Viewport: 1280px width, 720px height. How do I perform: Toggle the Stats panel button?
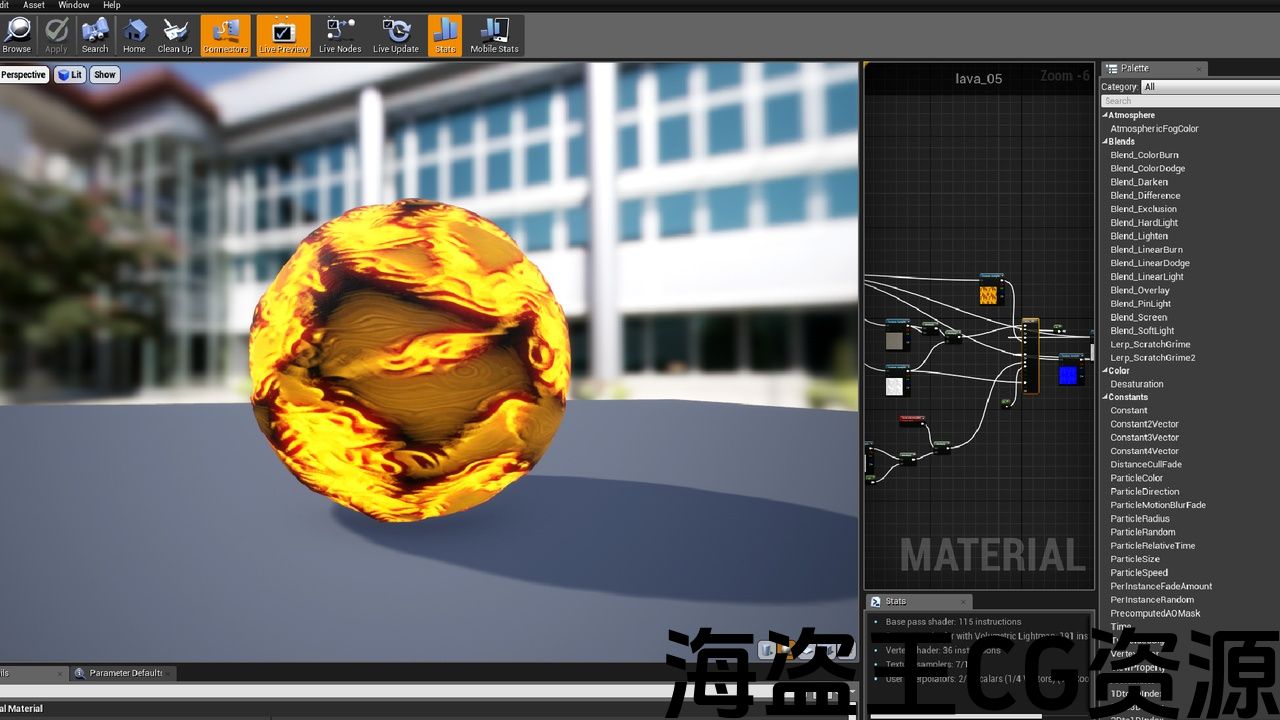[x=445, y=35]
